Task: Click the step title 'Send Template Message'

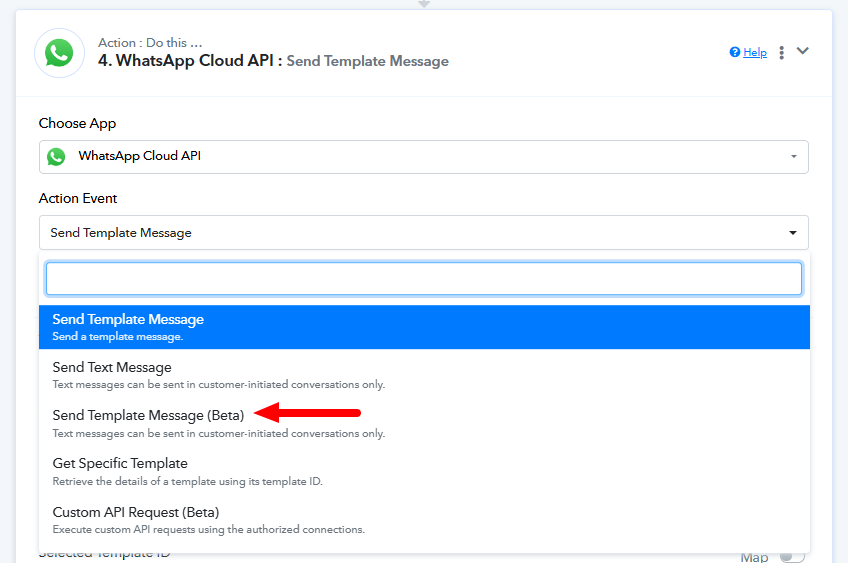Action: click(x=367, y=61)
